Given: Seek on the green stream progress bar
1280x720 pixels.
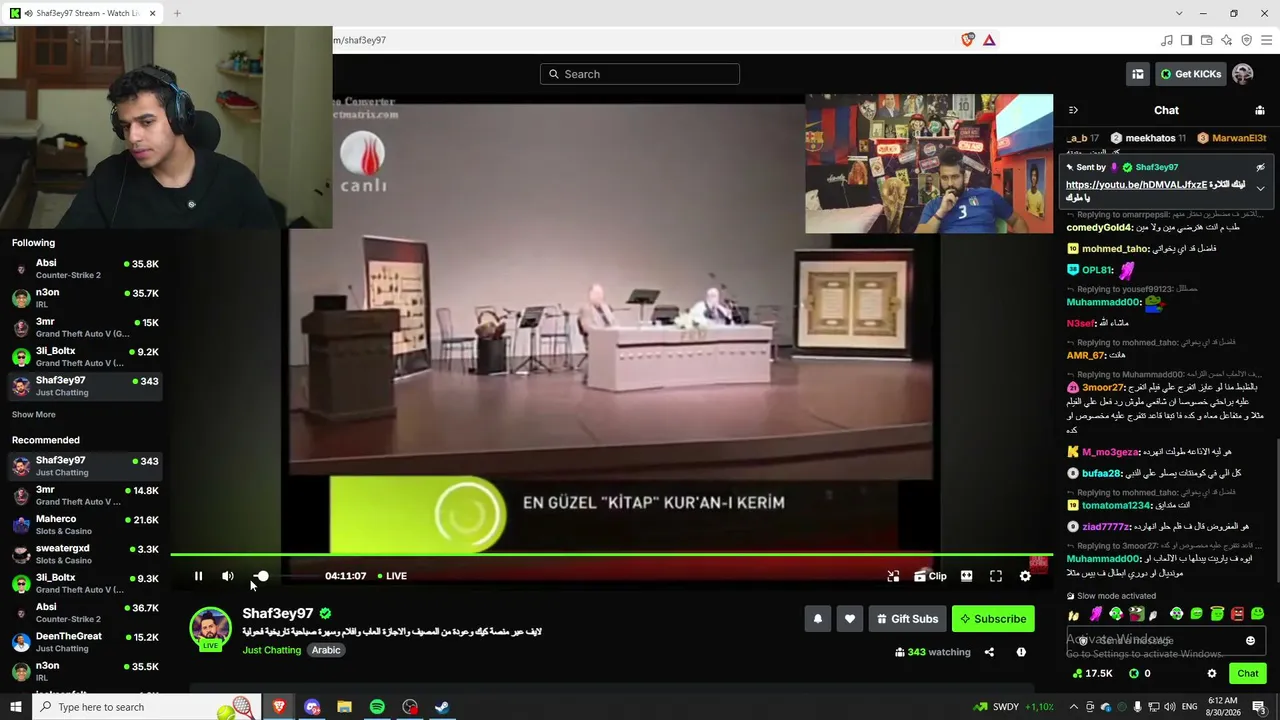Looking at the screenshot, I should (611, 554).
